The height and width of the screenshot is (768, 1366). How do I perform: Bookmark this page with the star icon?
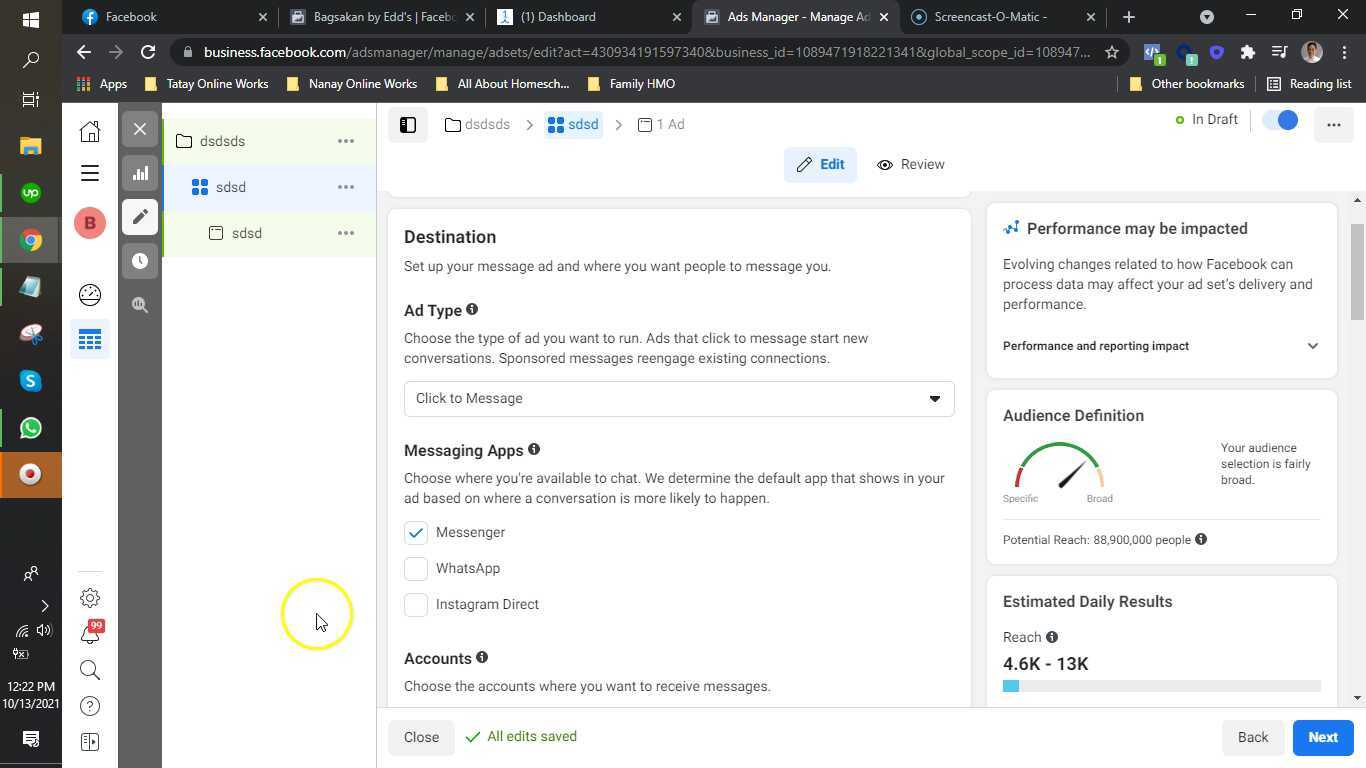(x=1112, y=52)
